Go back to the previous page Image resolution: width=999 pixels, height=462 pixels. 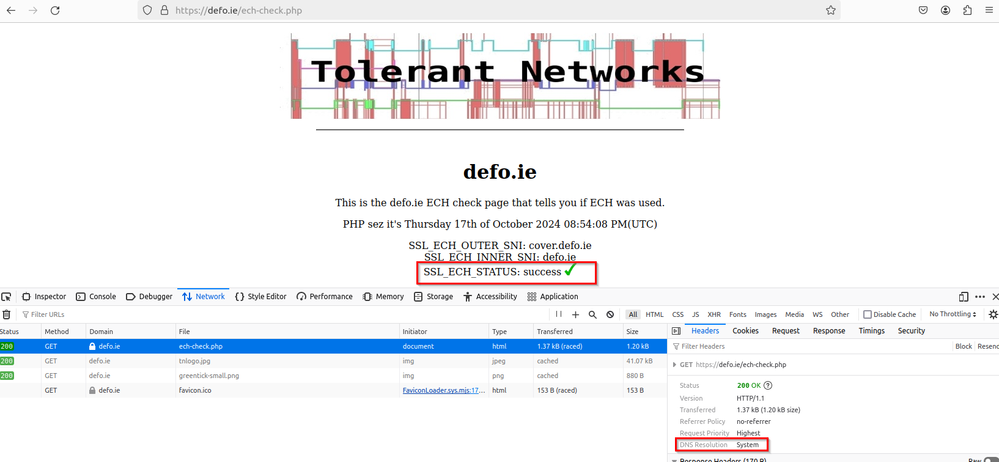coord(11,10)
